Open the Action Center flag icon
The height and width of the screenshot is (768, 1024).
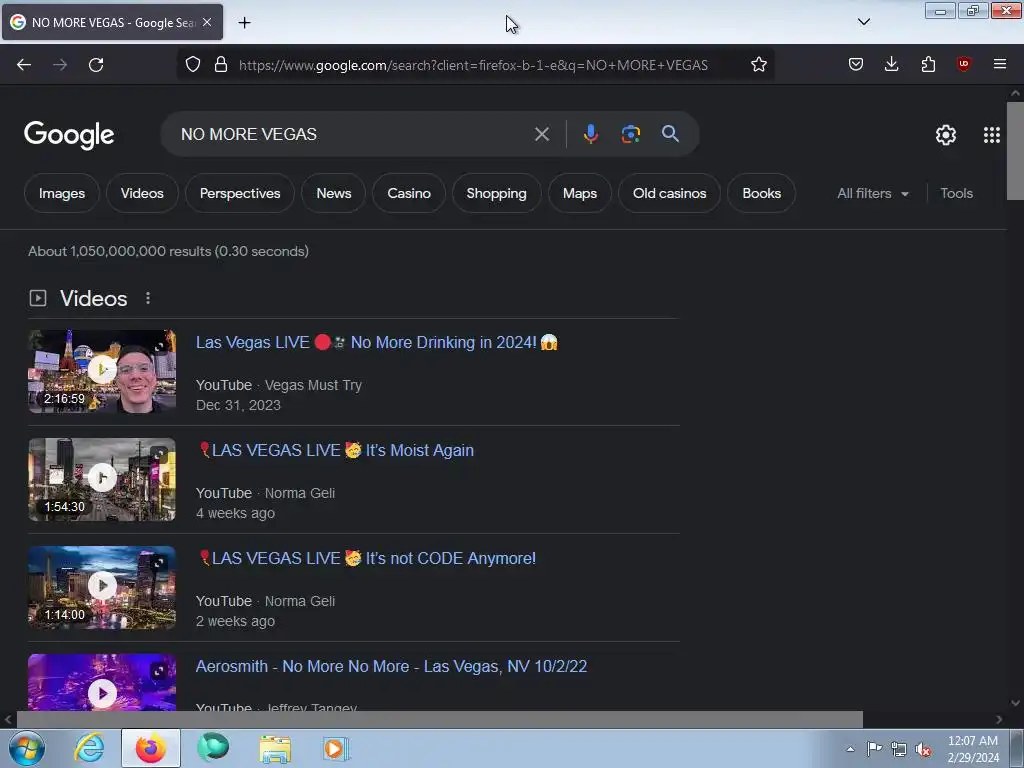(874, 749)
